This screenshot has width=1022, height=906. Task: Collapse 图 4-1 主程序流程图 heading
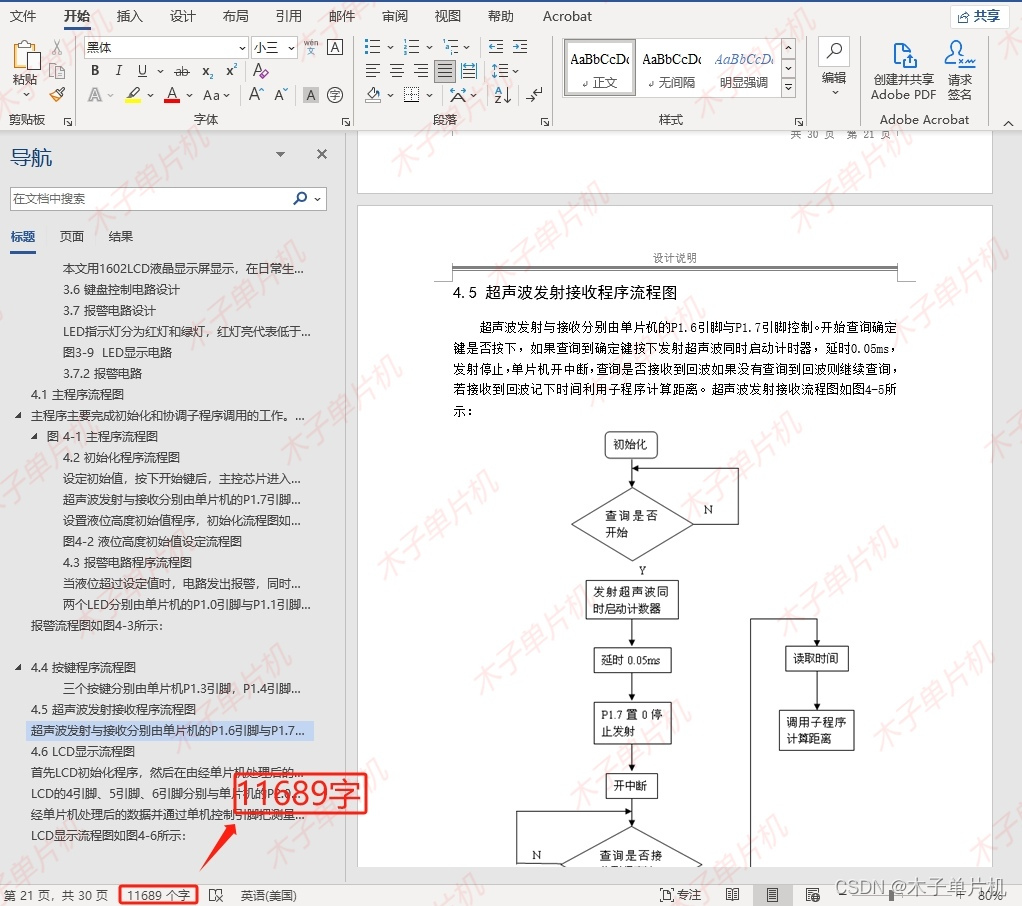tap(34, 437)
